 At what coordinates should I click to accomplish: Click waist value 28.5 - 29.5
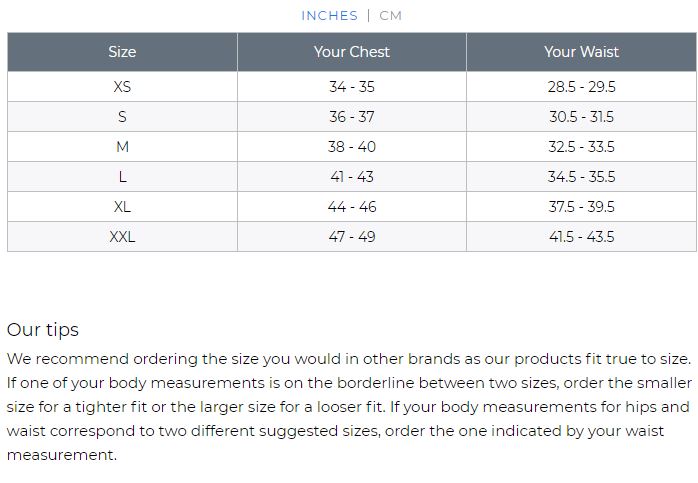[581, 86]
